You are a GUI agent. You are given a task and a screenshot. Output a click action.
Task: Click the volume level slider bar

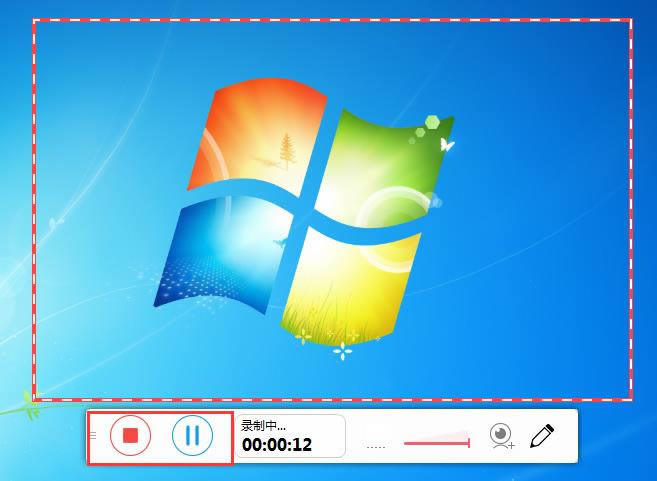tap(435, 442)
